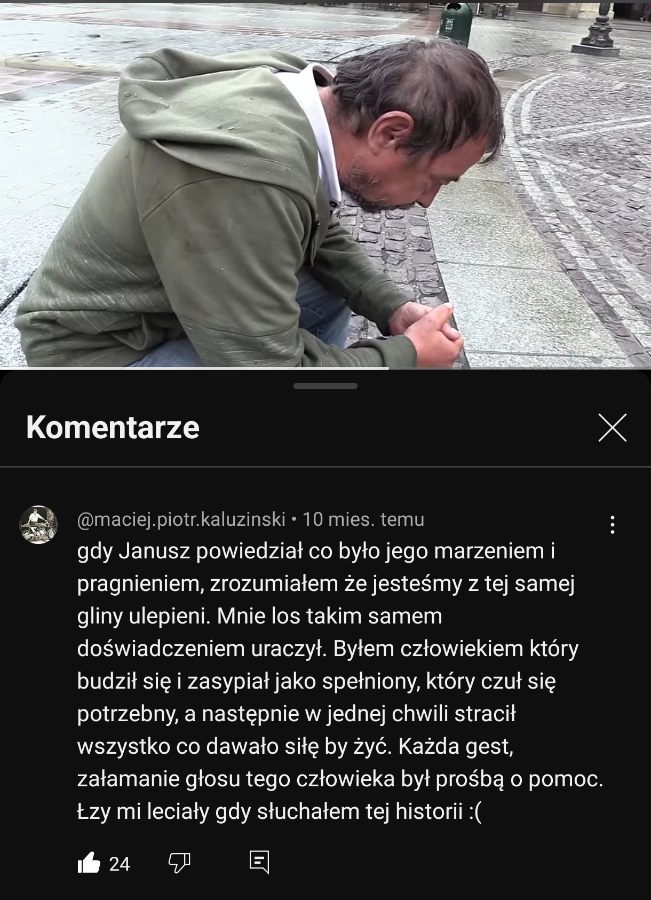Screen dimensions: 651x900
Task: Close the Komentarze panel
Action: [613, 428]
